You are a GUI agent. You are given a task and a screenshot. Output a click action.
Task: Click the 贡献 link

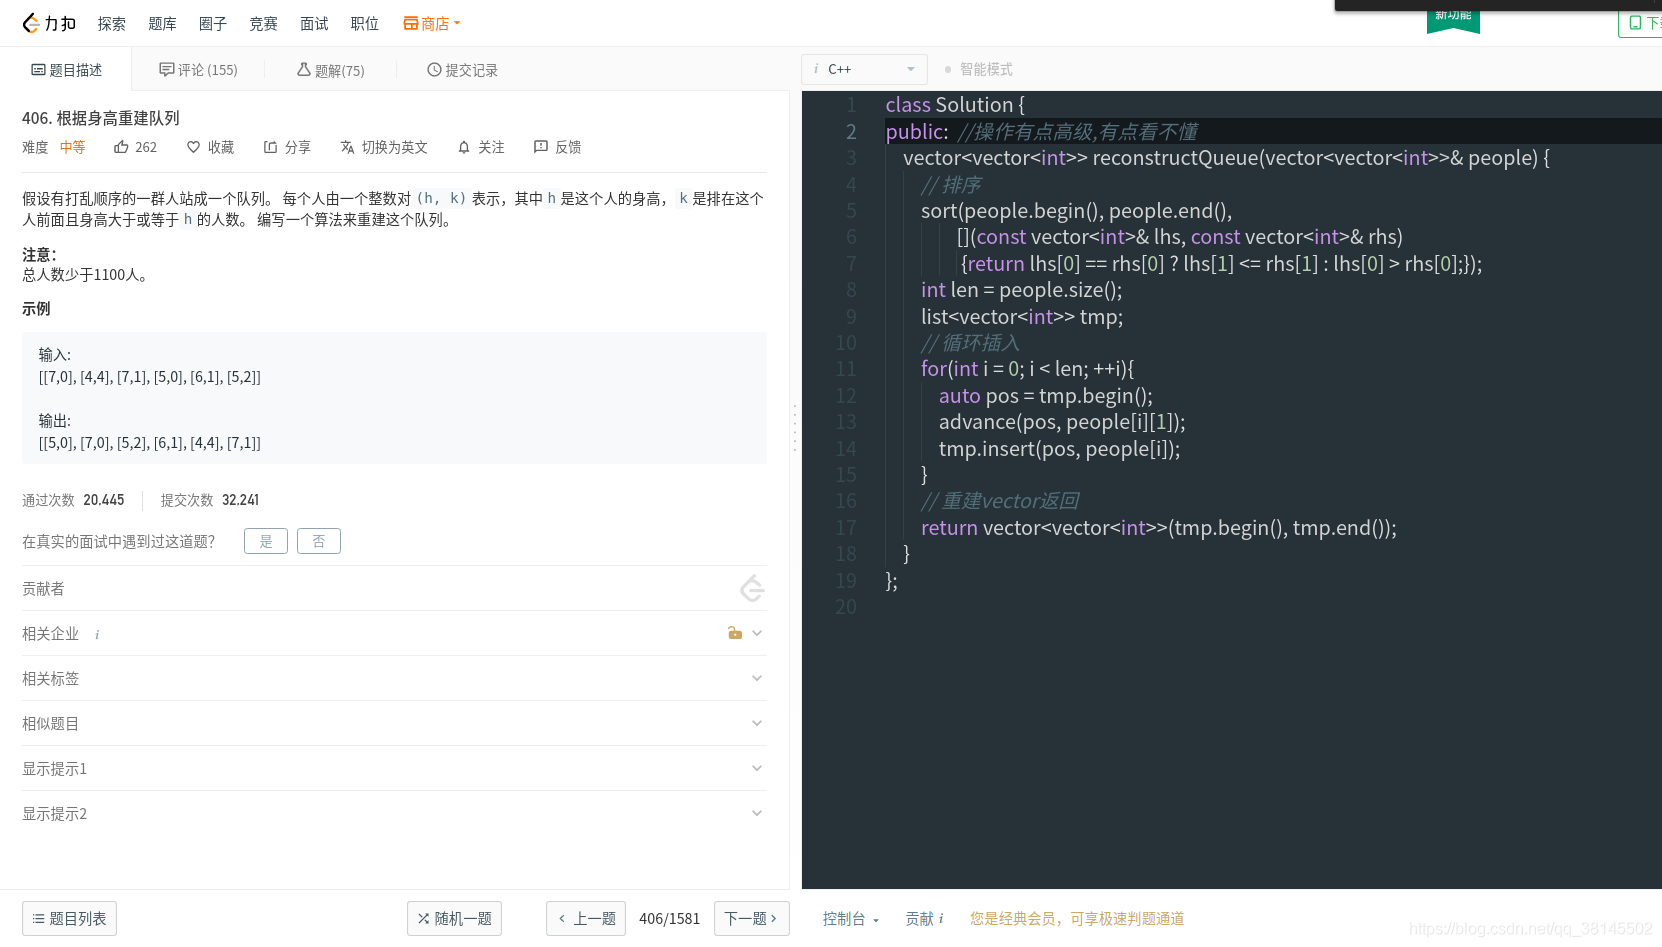pyautogui.click(x=919, y=918)
